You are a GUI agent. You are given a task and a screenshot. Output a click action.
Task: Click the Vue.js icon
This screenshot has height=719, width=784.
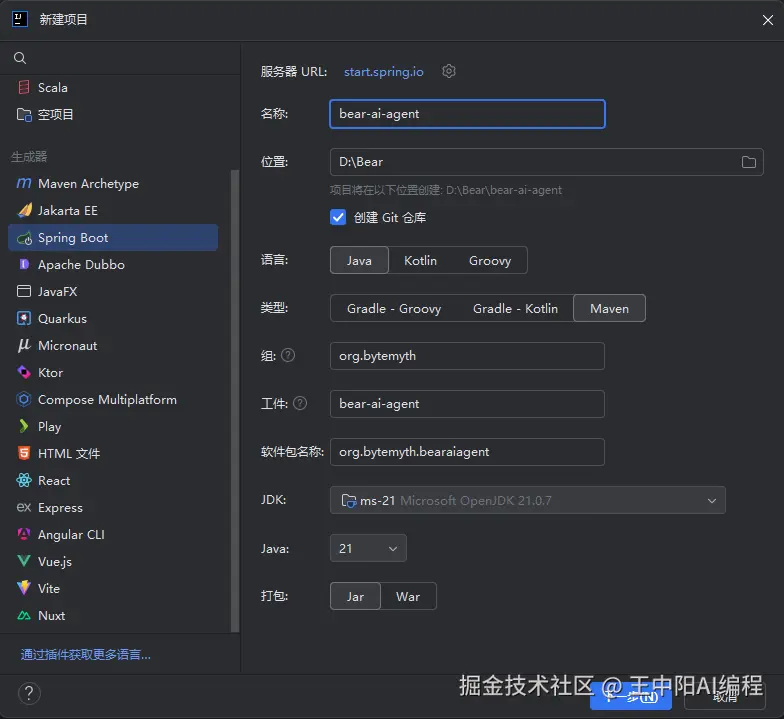[x=24, y=562]
